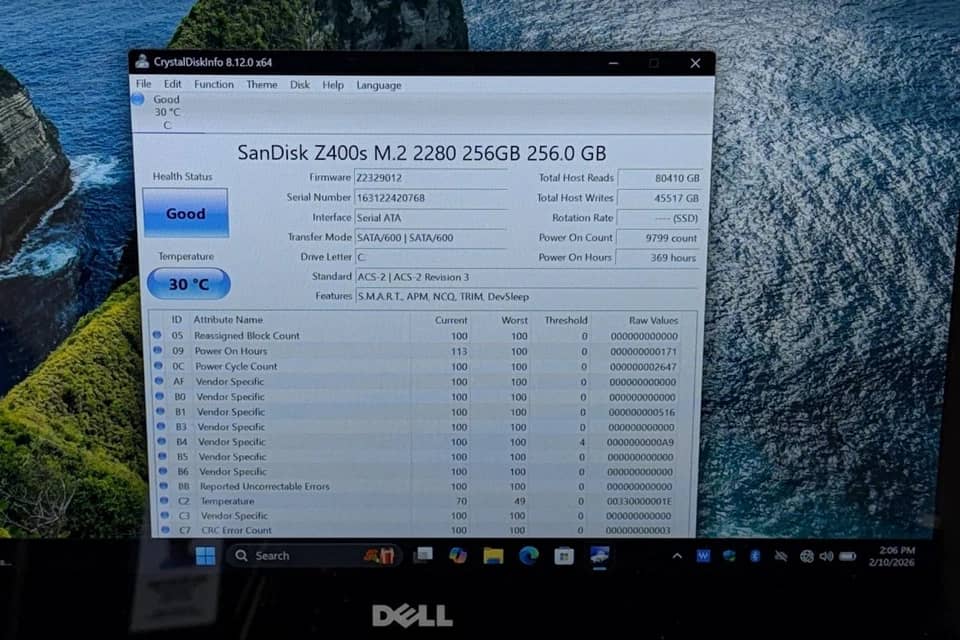
Task: Click status dot of C3 Vendor Specific row
Action: pos(165,515)
